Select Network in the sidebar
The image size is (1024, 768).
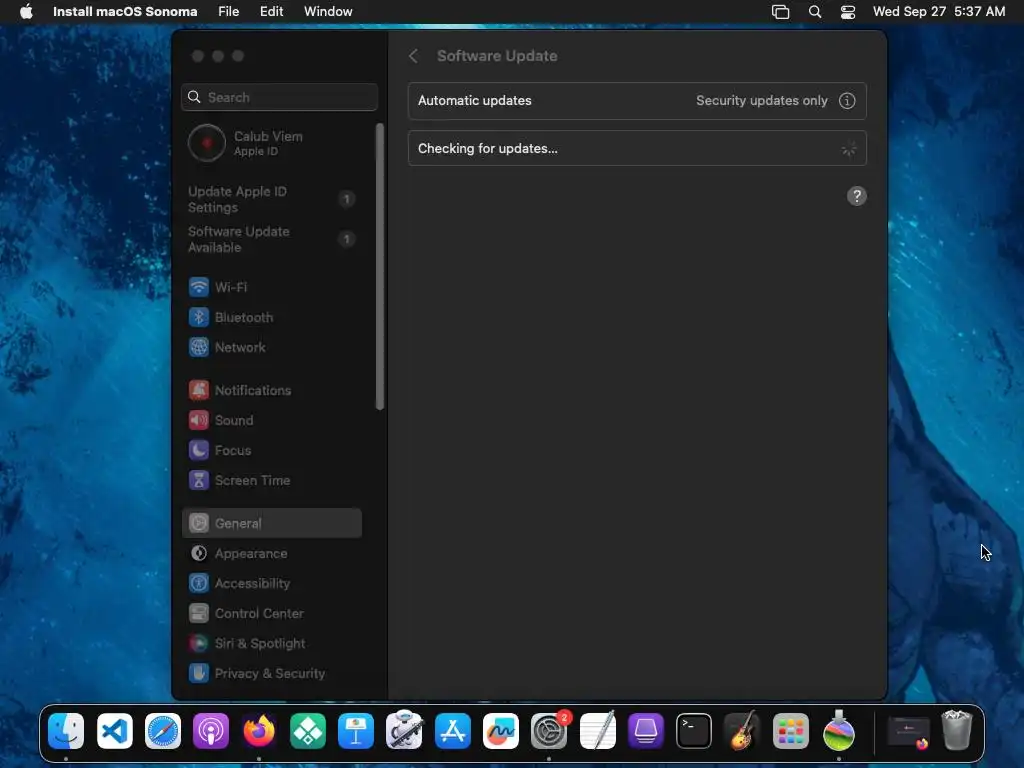click(272, 347)
